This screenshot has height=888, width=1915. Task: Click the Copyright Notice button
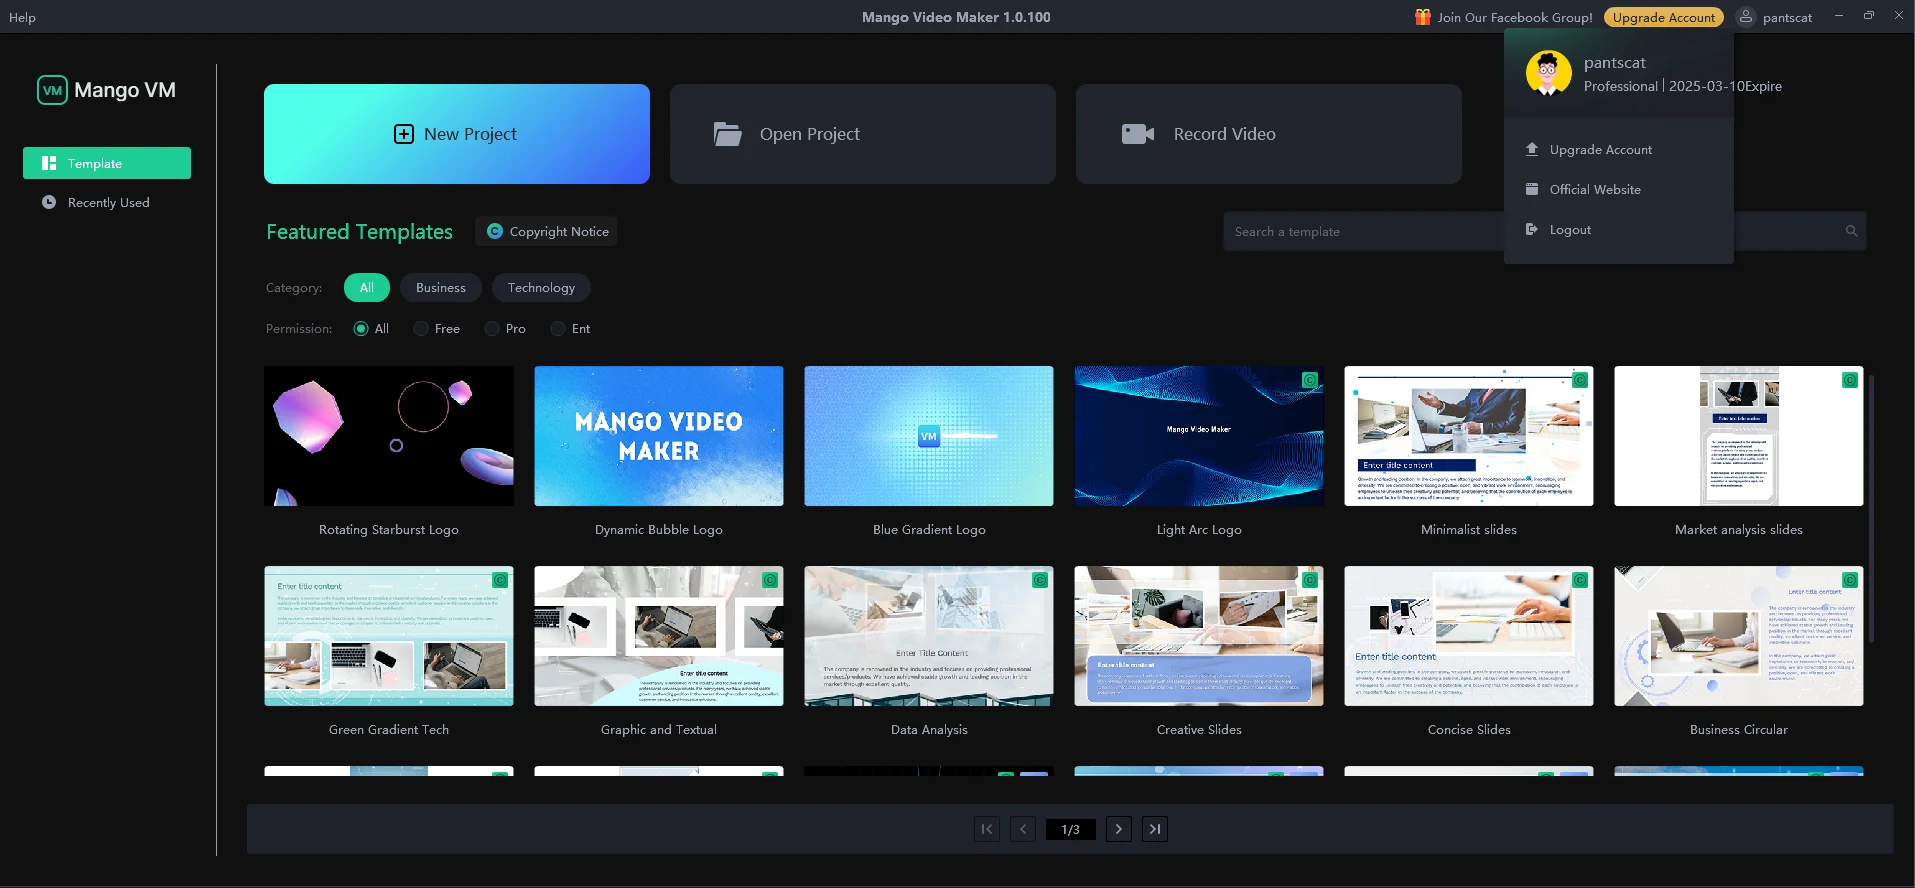547,231
